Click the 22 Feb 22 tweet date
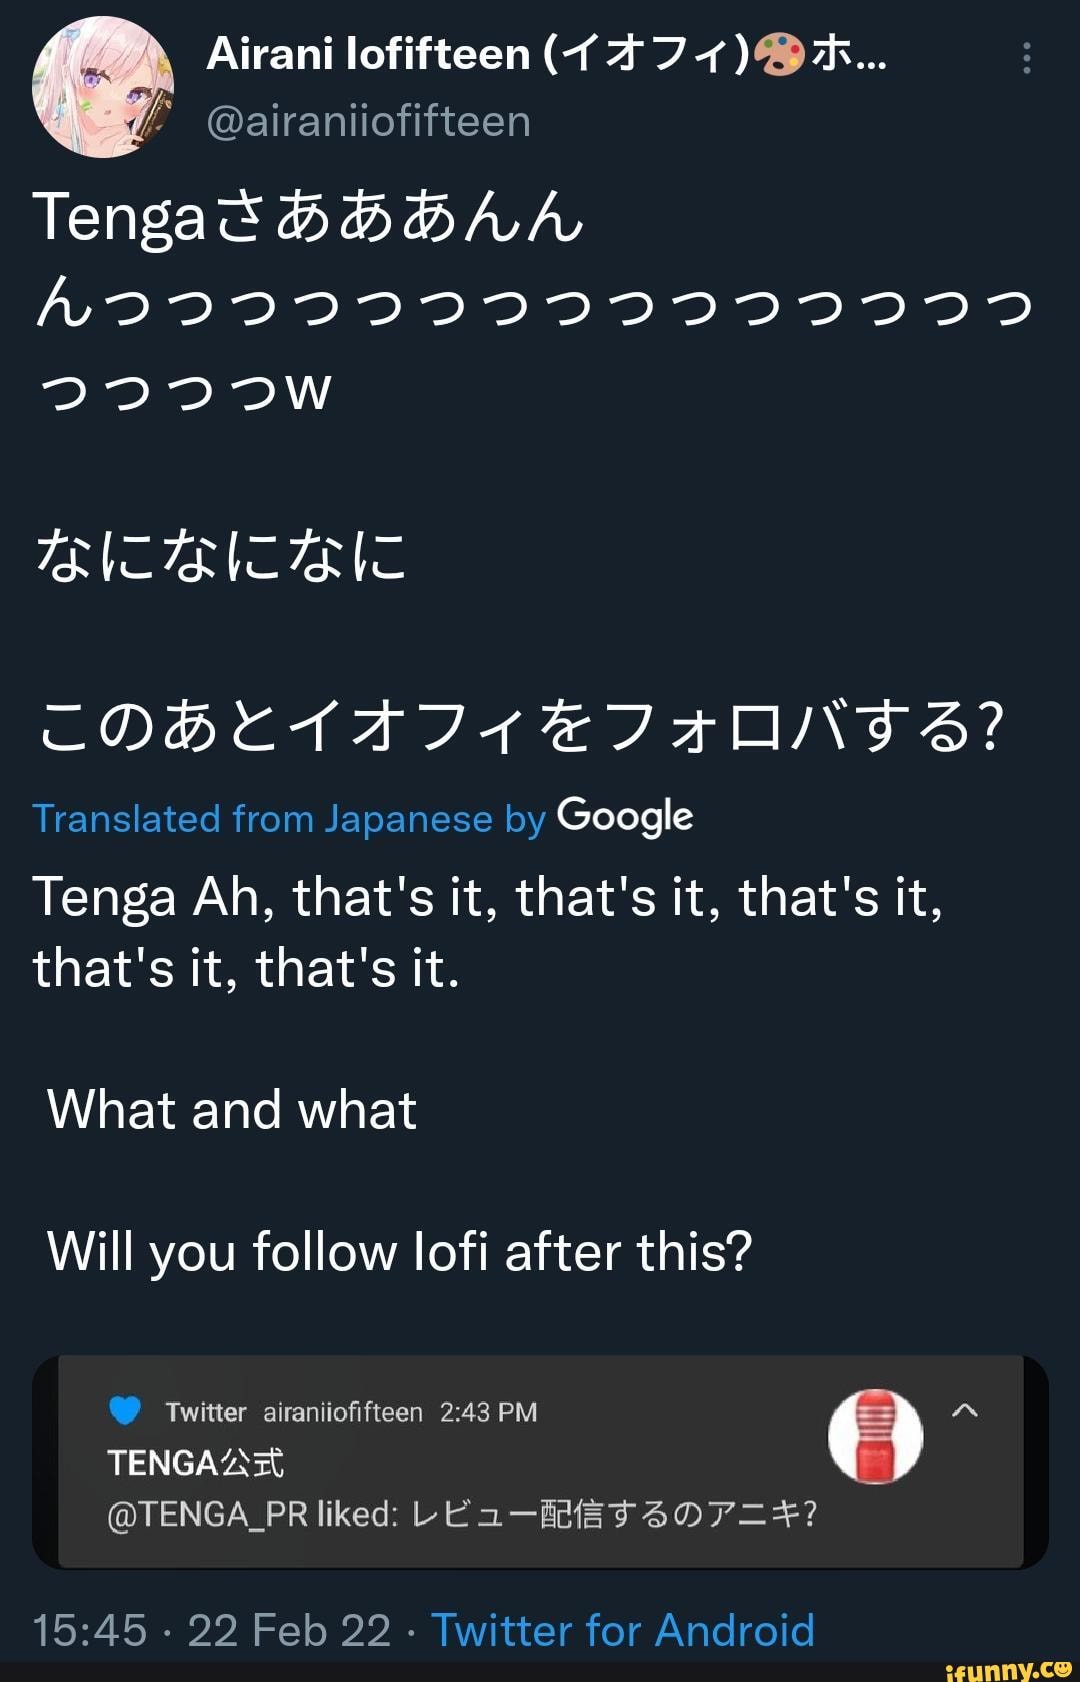The height and width of the screenshot is (1682, 1080). click(x=289, y=1630)
